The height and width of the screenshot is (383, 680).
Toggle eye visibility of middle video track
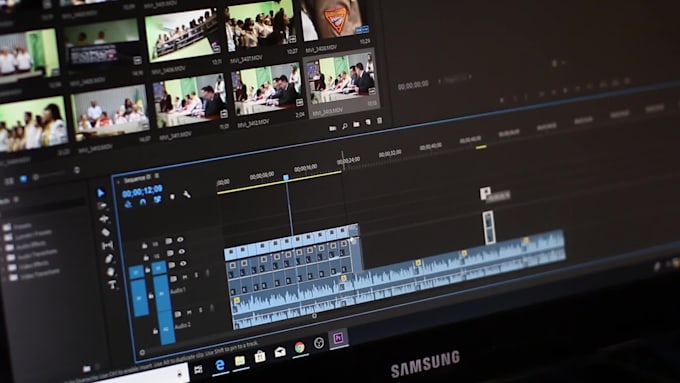[181, 251]
